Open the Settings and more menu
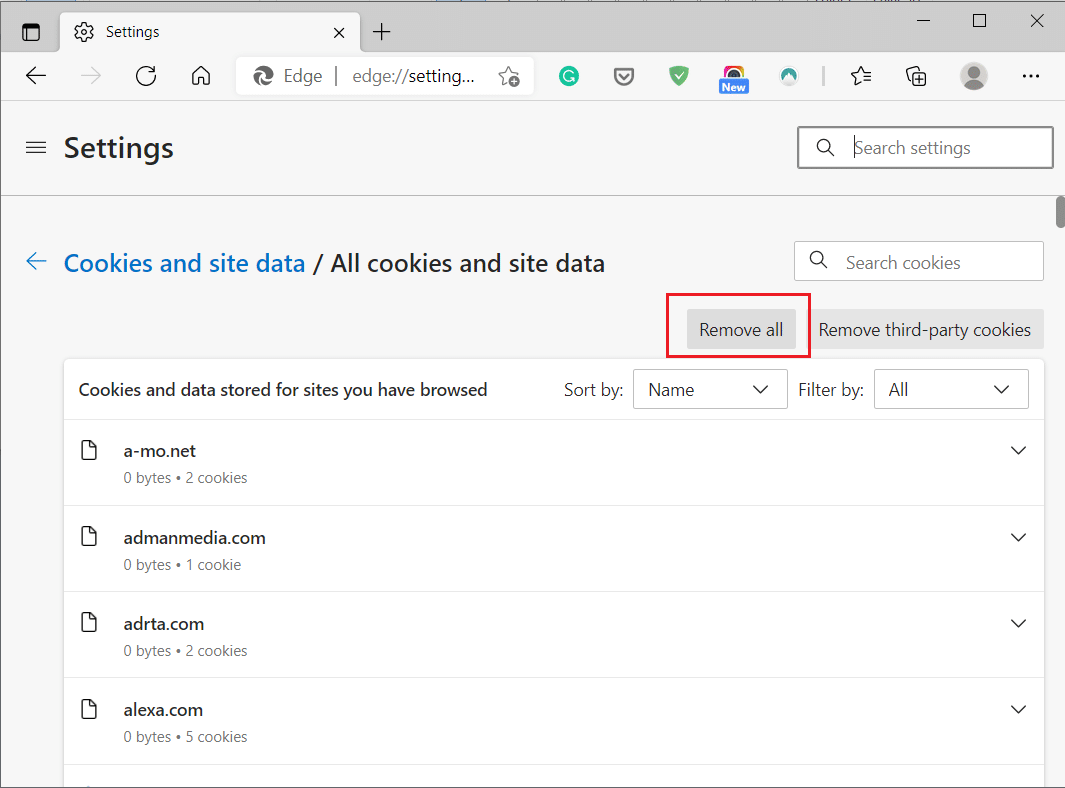This screenshot has height=788, width=1065. [1031, 76]
